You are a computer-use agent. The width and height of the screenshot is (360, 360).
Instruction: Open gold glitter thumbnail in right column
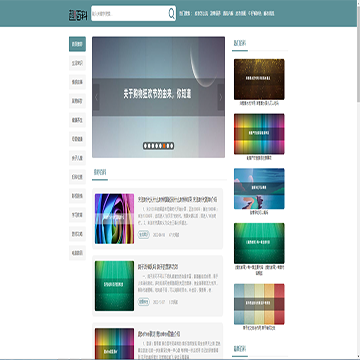tap(259, 79)
